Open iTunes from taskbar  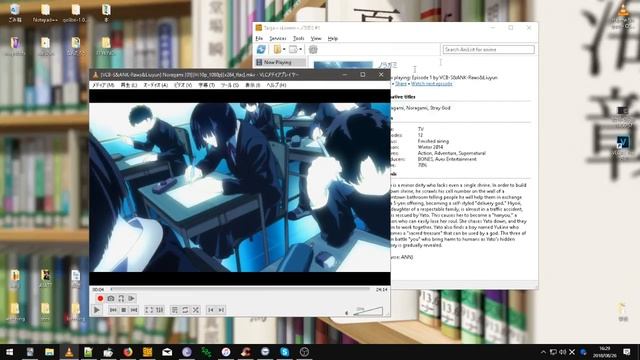[226, 352]
